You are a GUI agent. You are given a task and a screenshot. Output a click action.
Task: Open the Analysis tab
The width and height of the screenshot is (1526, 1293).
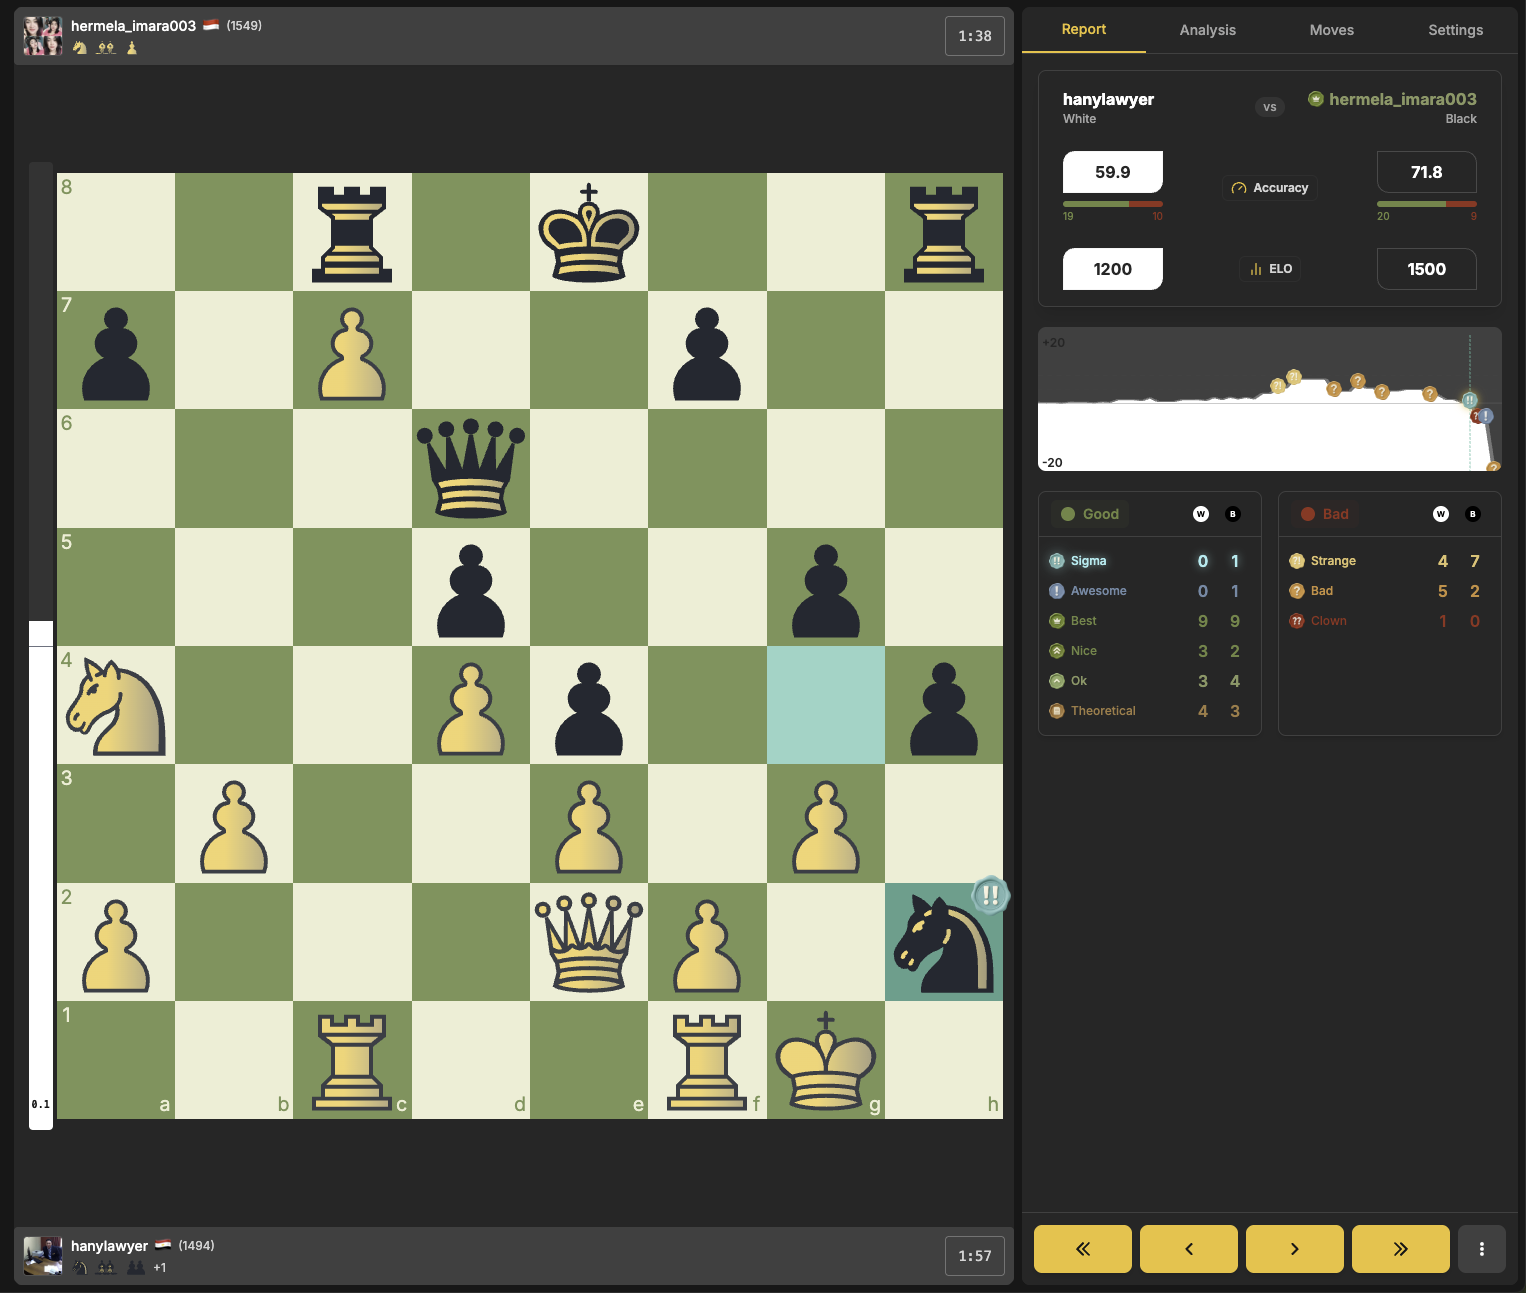[1207, 30]
